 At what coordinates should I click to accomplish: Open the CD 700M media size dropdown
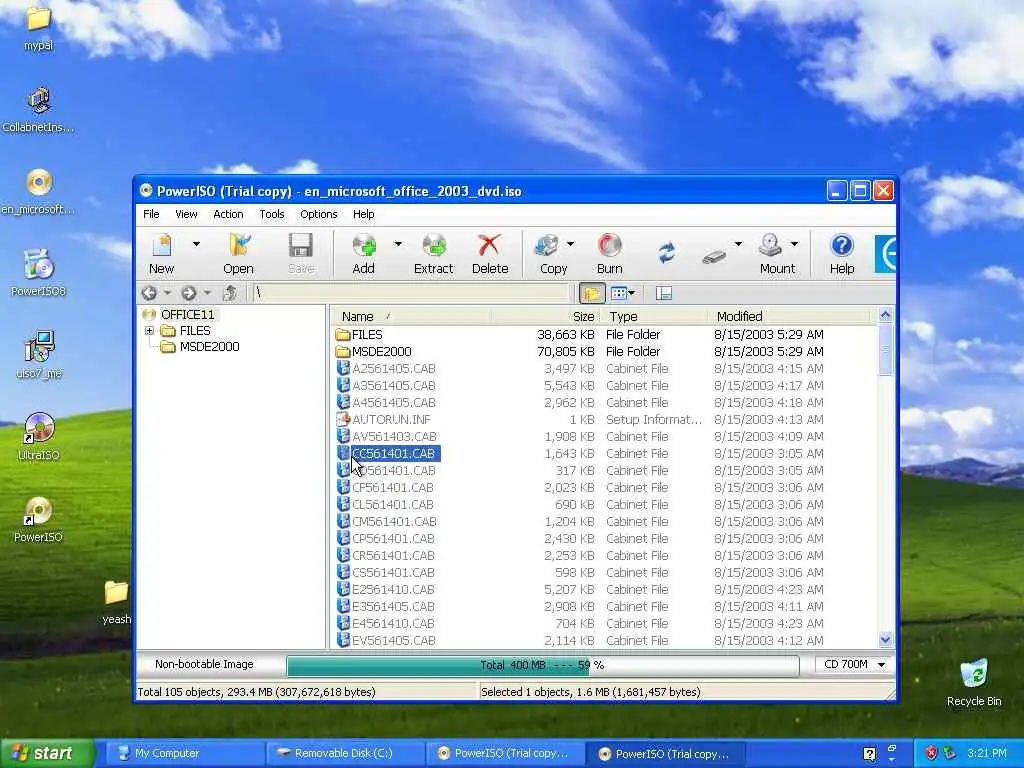pyautogui.click(x=882, y=665)
